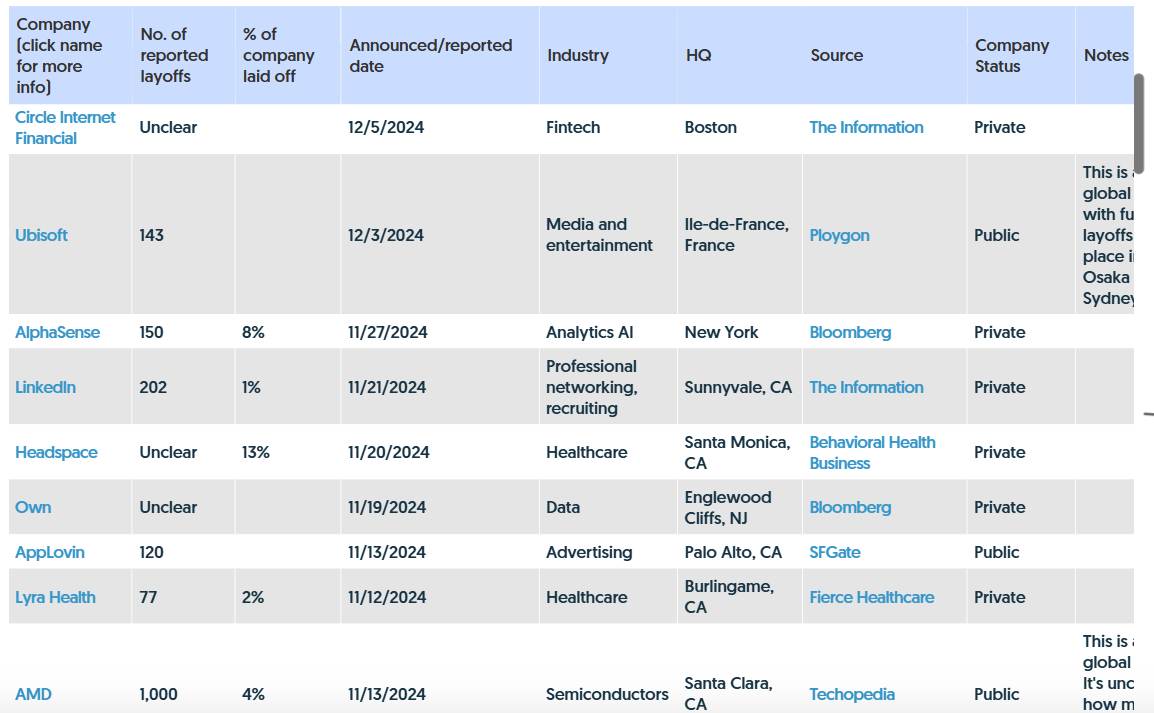This screenshot has height=713, width=1154.
Task: Open the LinkedIn company link
Action: [45, 387]
